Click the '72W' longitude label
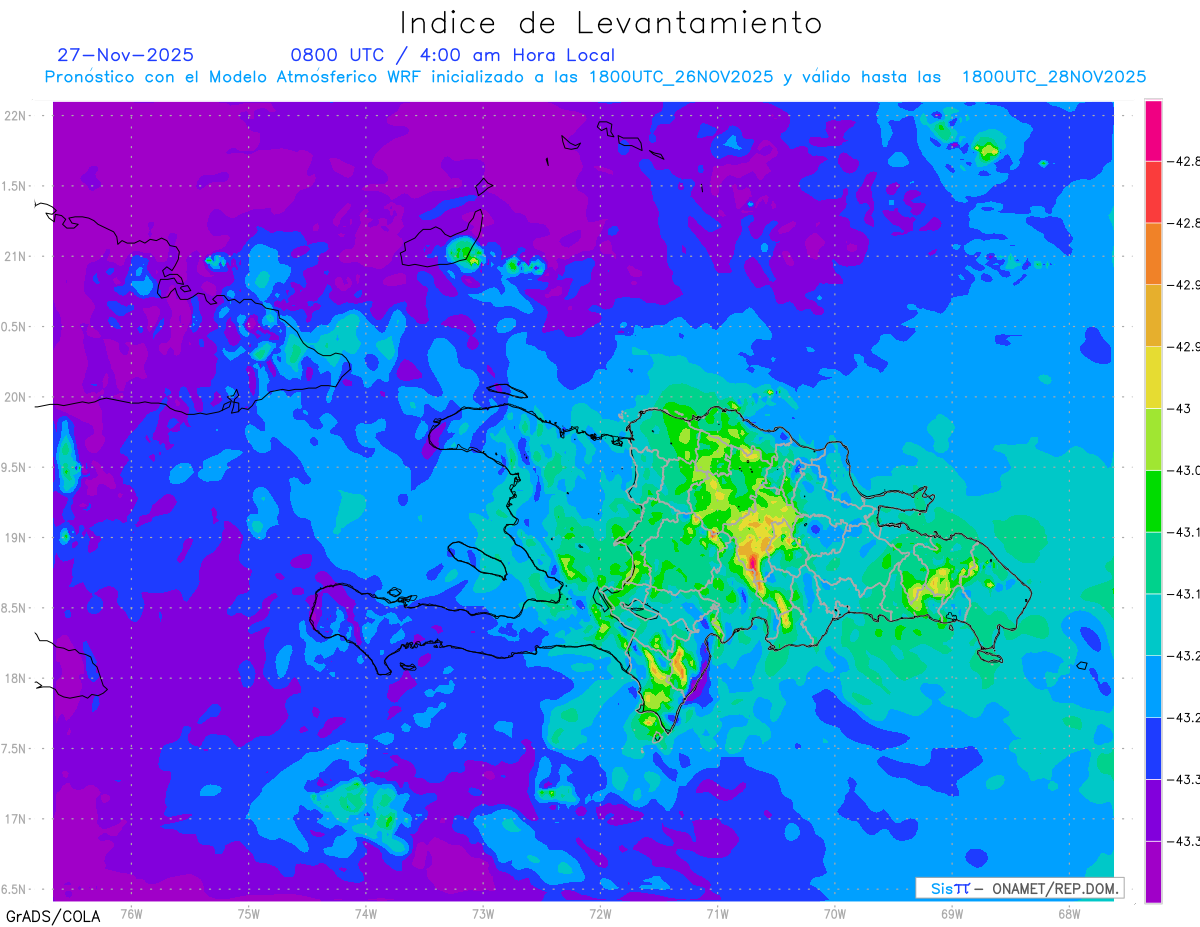 coord(600,913)
